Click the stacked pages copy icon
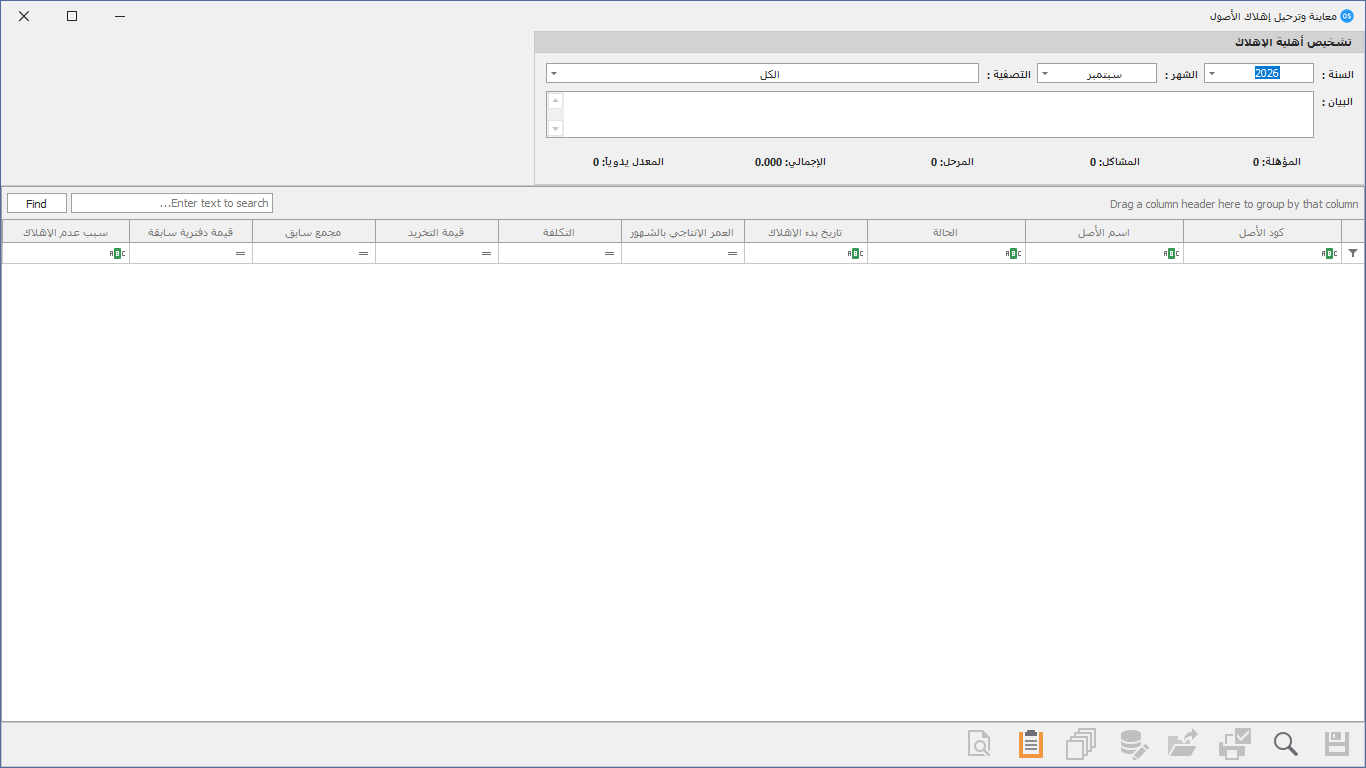The image size is (1366, 768). (x=1081, y=744)
